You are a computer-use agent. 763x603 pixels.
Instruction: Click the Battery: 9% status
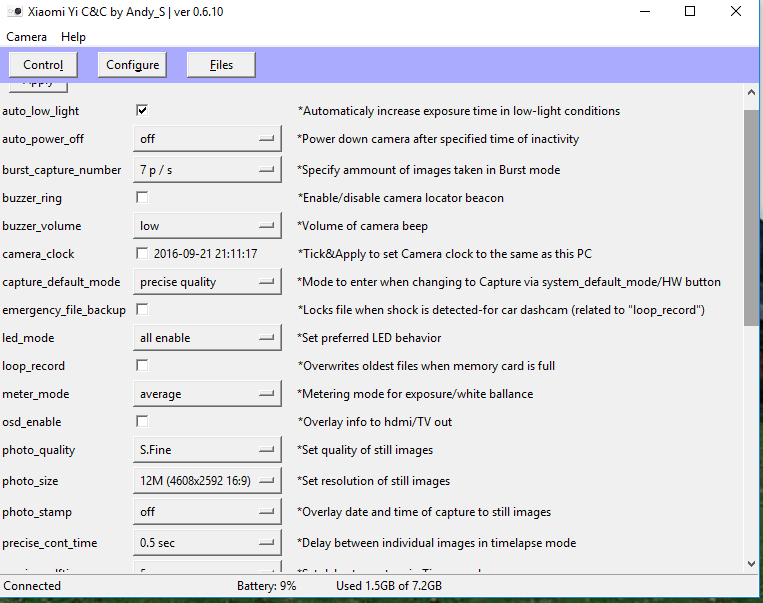tap(267, 585)
